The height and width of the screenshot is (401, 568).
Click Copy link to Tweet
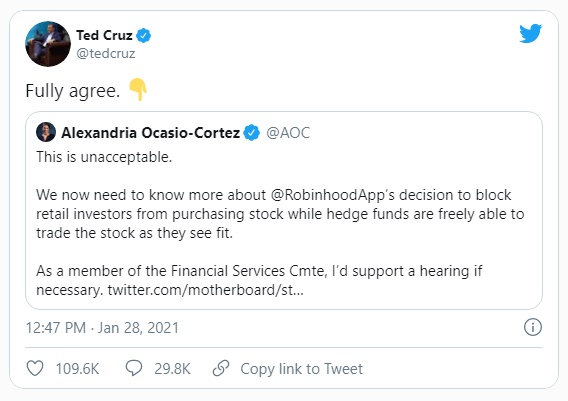tap(301, 369)
